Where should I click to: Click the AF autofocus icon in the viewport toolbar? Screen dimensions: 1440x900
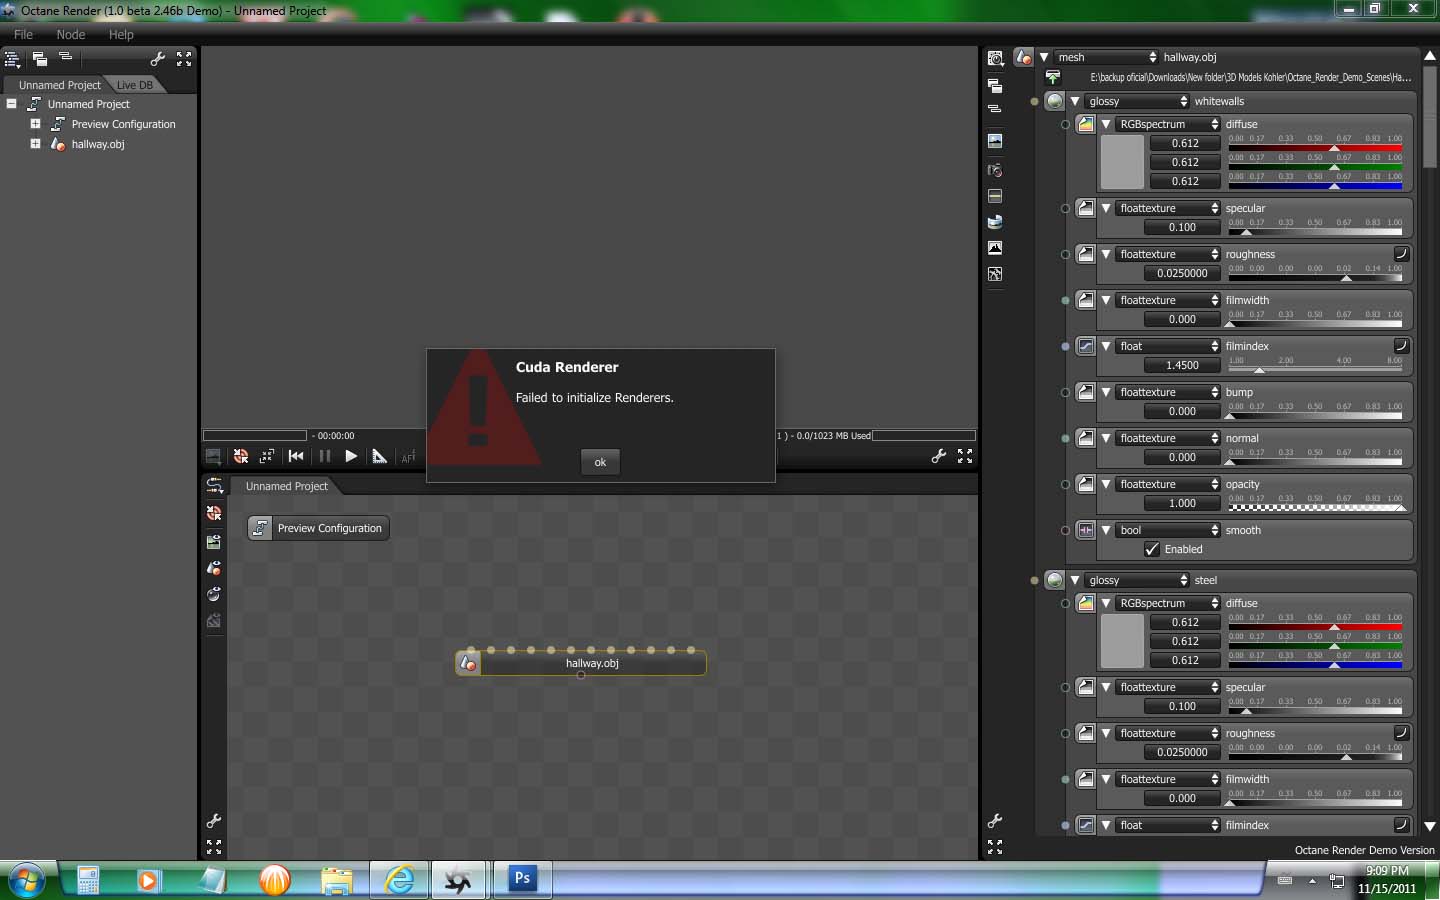coord(408,457)
